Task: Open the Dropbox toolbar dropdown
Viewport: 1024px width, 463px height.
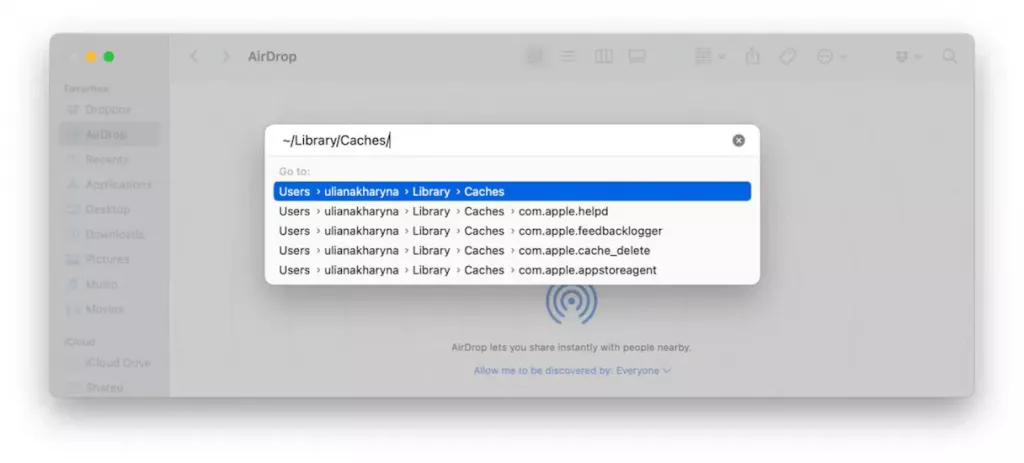Action: pyautogui.click(x=908, y=57)
